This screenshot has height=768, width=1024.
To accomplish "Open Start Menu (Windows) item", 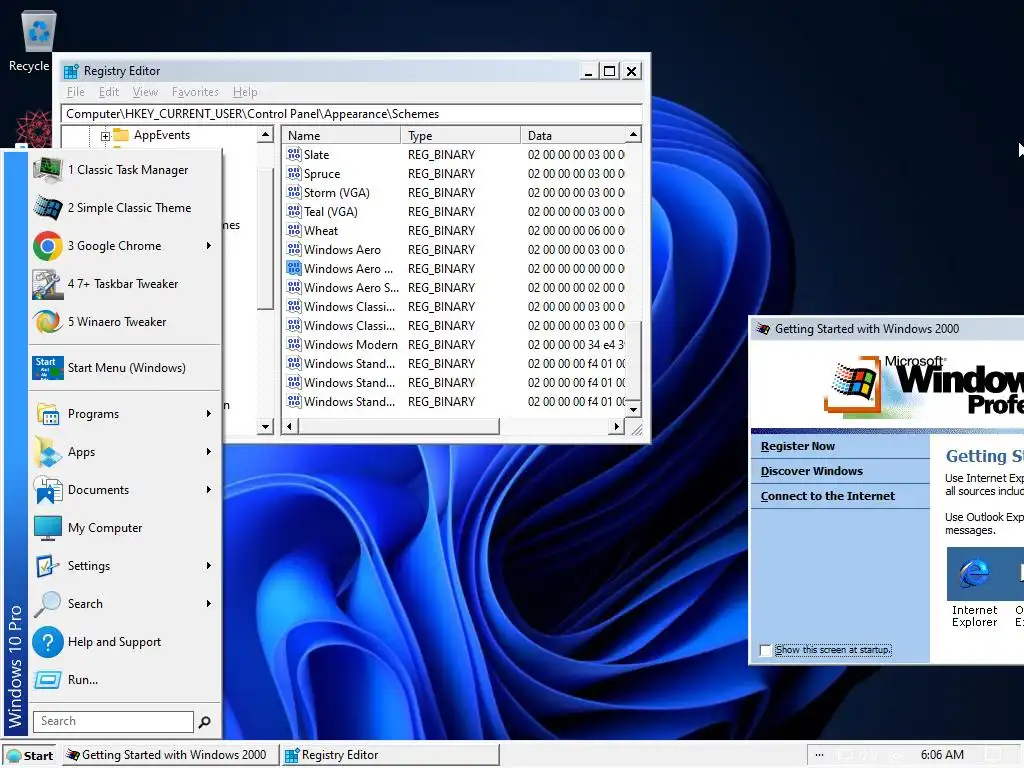I will click(x=125, y=368).
